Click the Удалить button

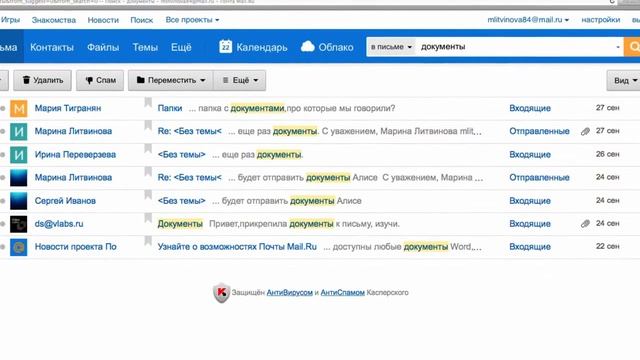(42, 80)
